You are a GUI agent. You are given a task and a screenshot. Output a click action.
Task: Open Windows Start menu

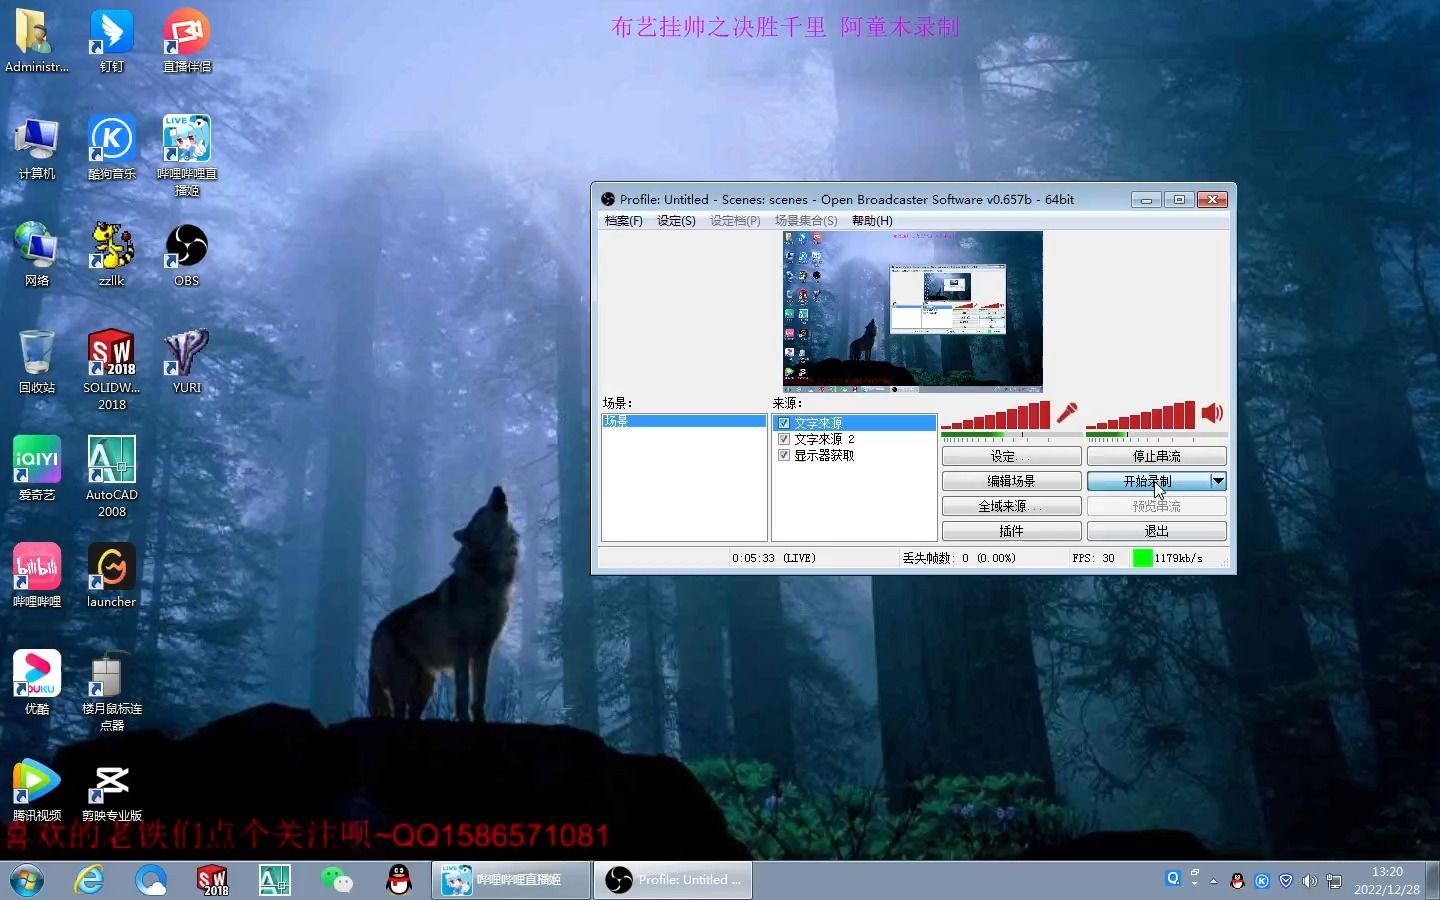[x=27, y=880]
